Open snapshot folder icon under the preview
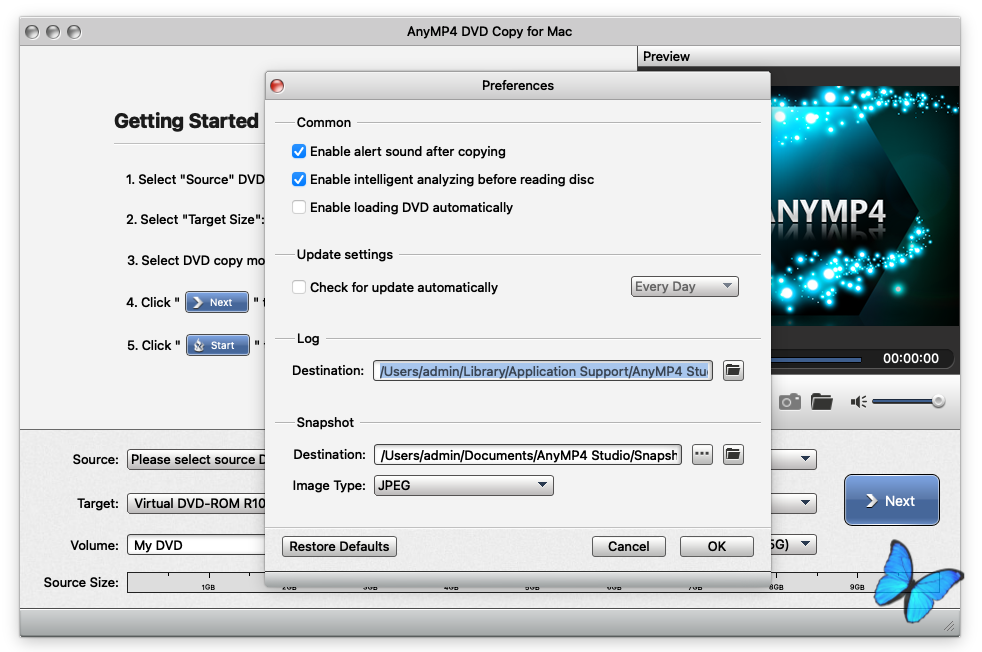This screenshot has width=982, height=652. point(822,401)
